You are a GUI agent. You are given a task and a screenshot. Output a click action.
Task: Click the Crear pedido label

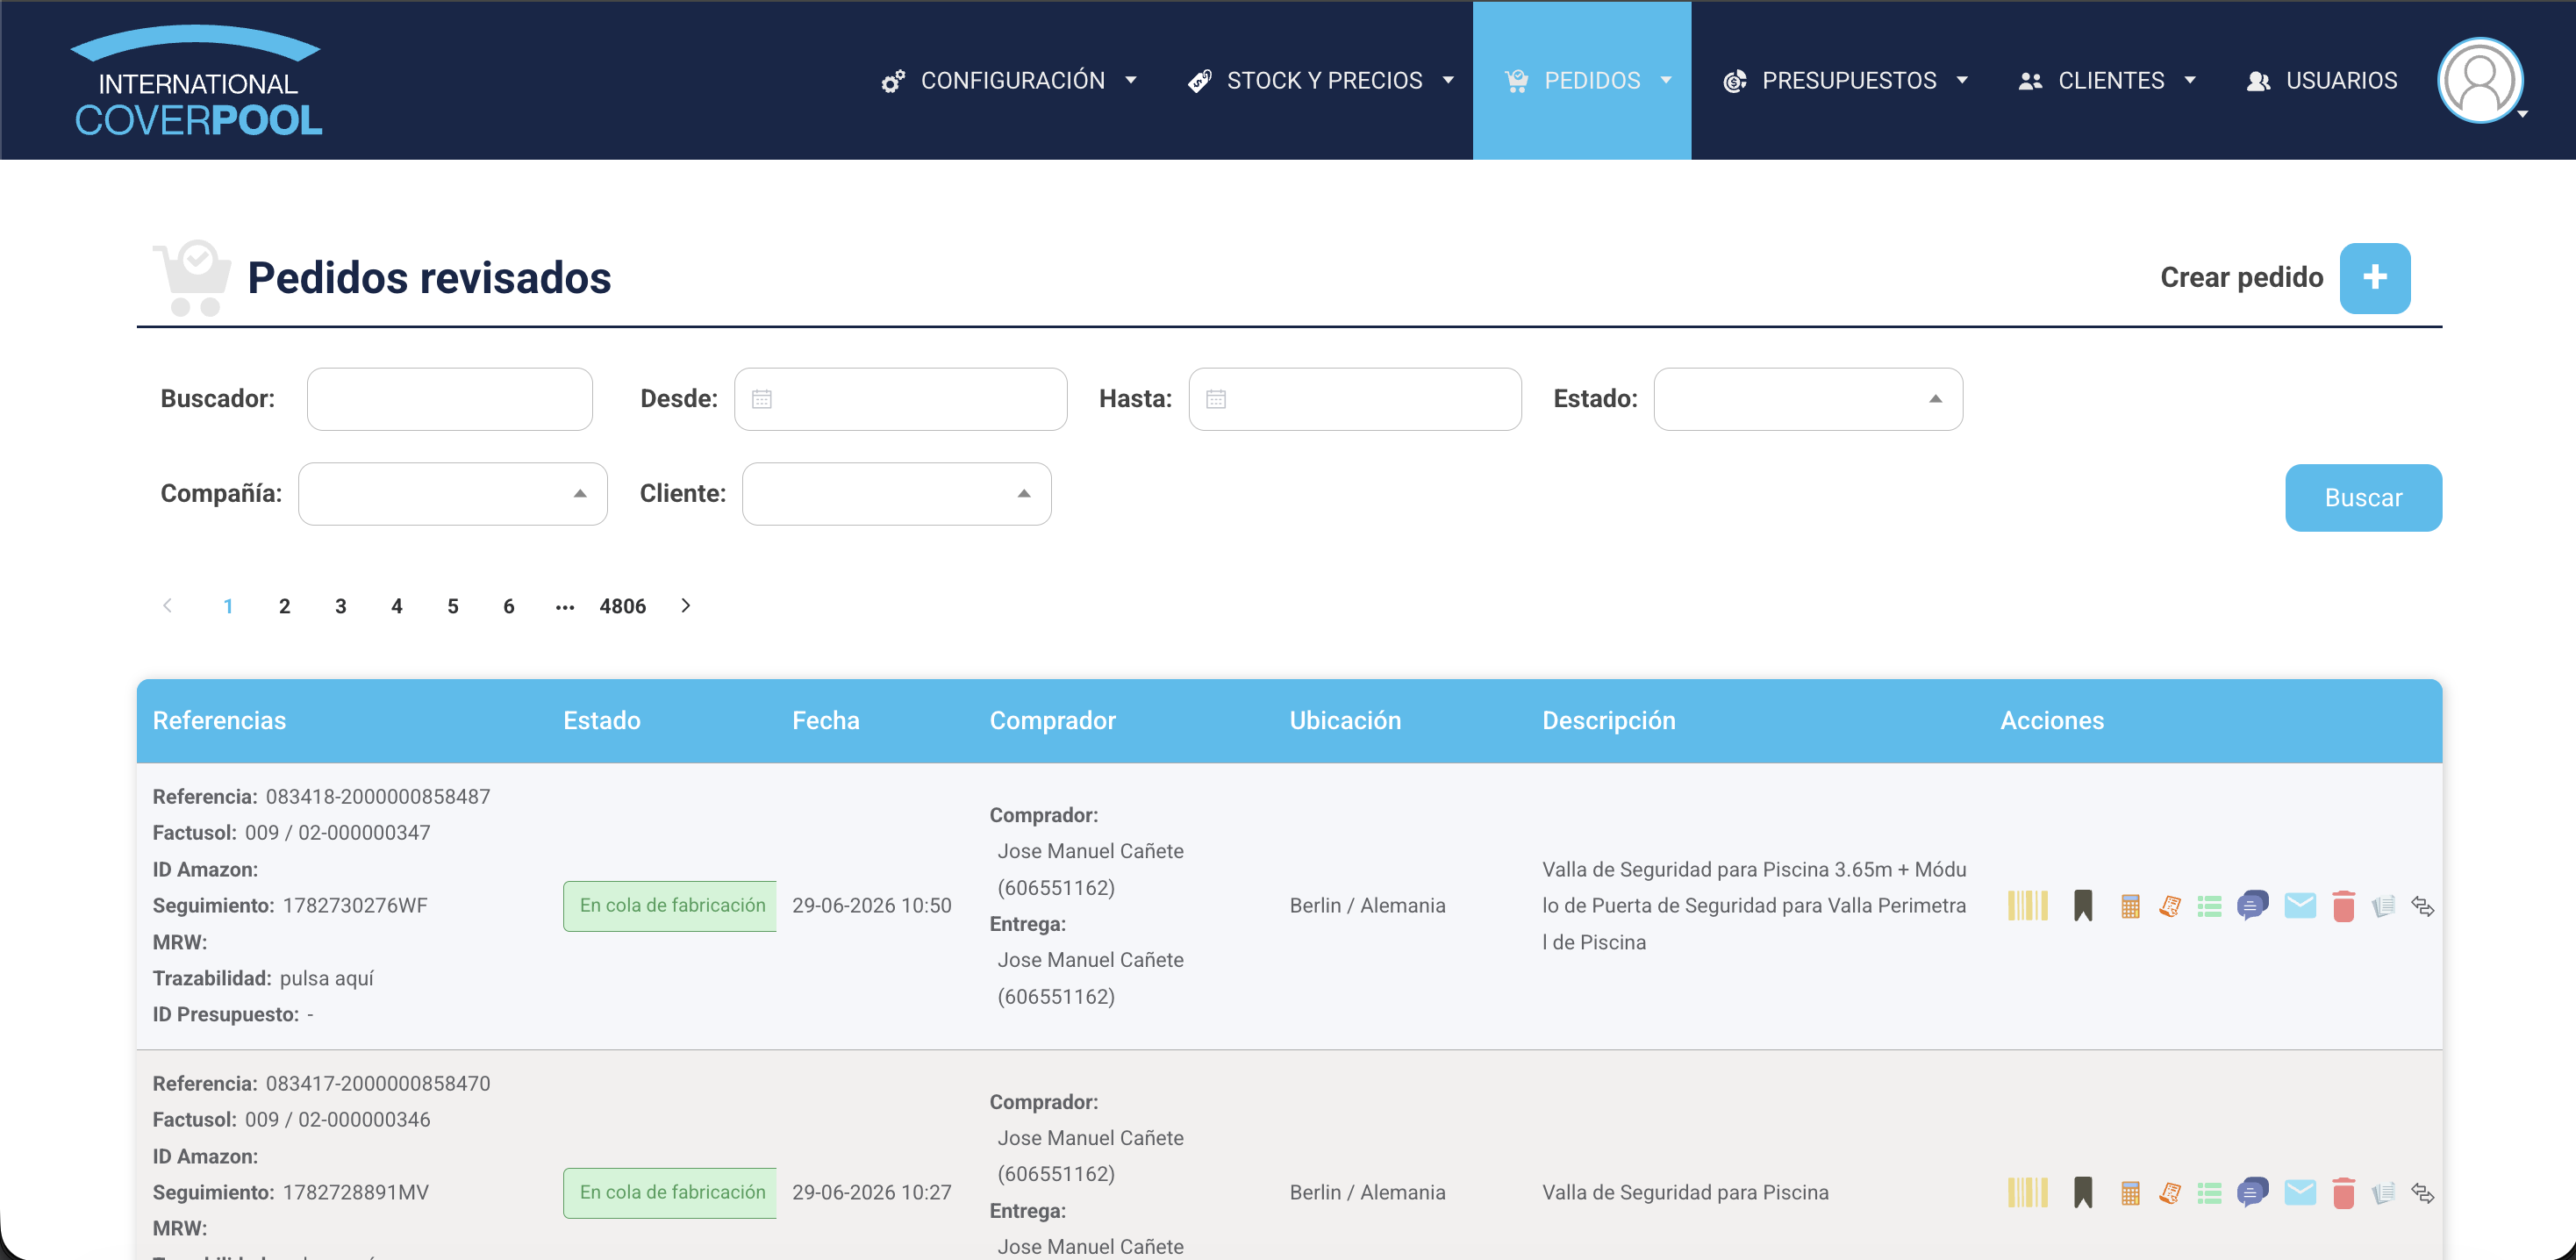pos(2242,278)
